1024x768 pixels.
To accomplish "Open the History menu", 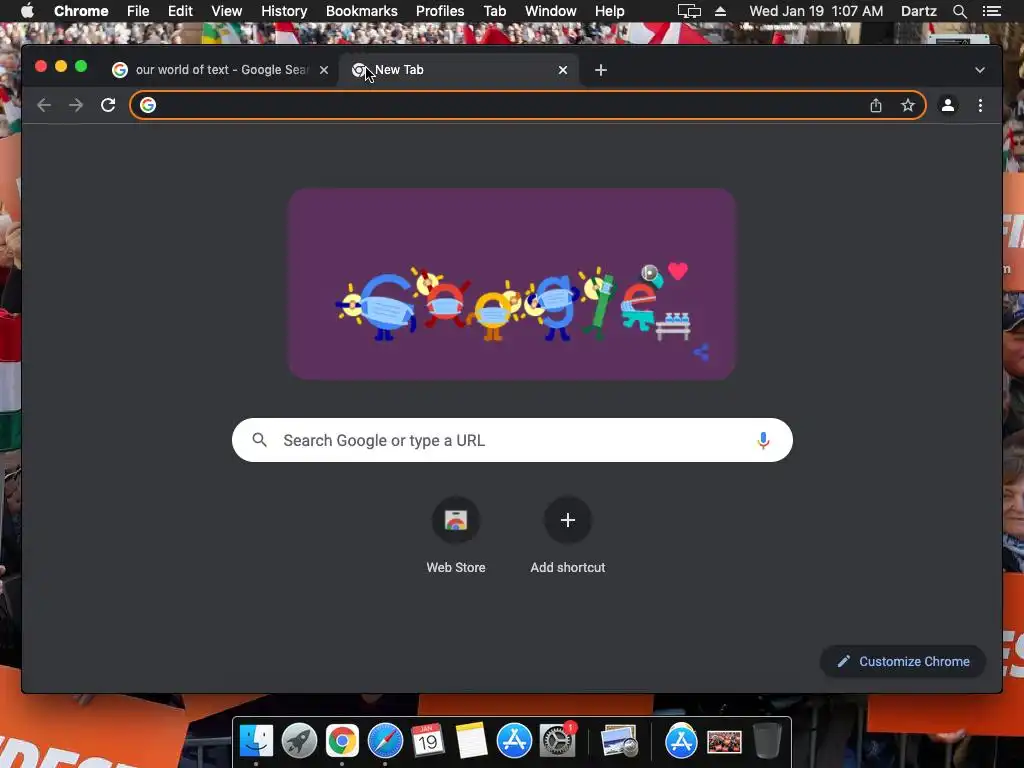I will tap(284, 11).
